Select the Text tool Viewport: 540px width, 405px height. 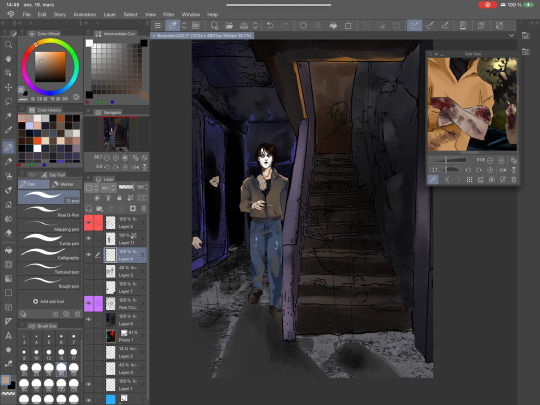(8, 335)
